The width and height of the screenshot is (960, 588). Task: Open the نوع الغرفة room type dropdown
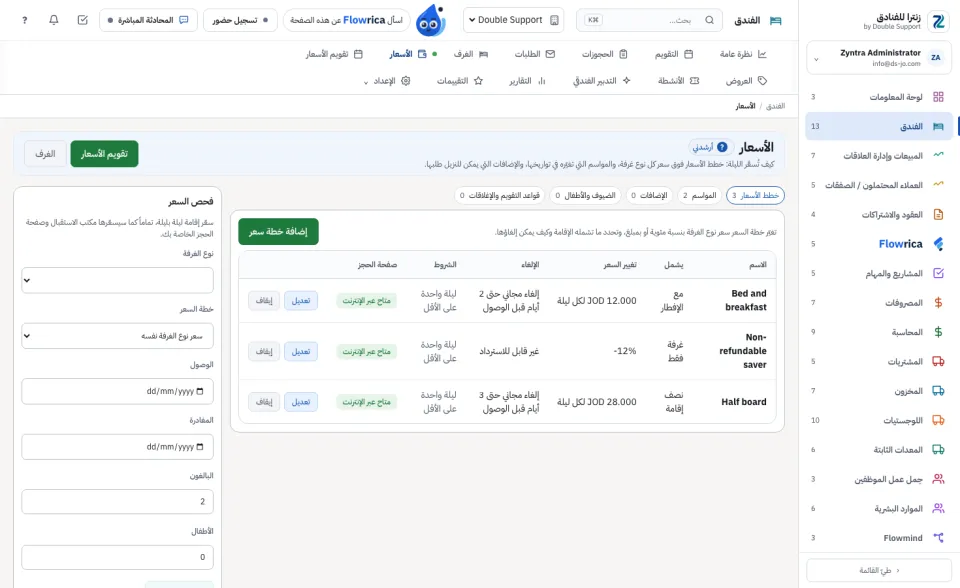pos(118,280)
